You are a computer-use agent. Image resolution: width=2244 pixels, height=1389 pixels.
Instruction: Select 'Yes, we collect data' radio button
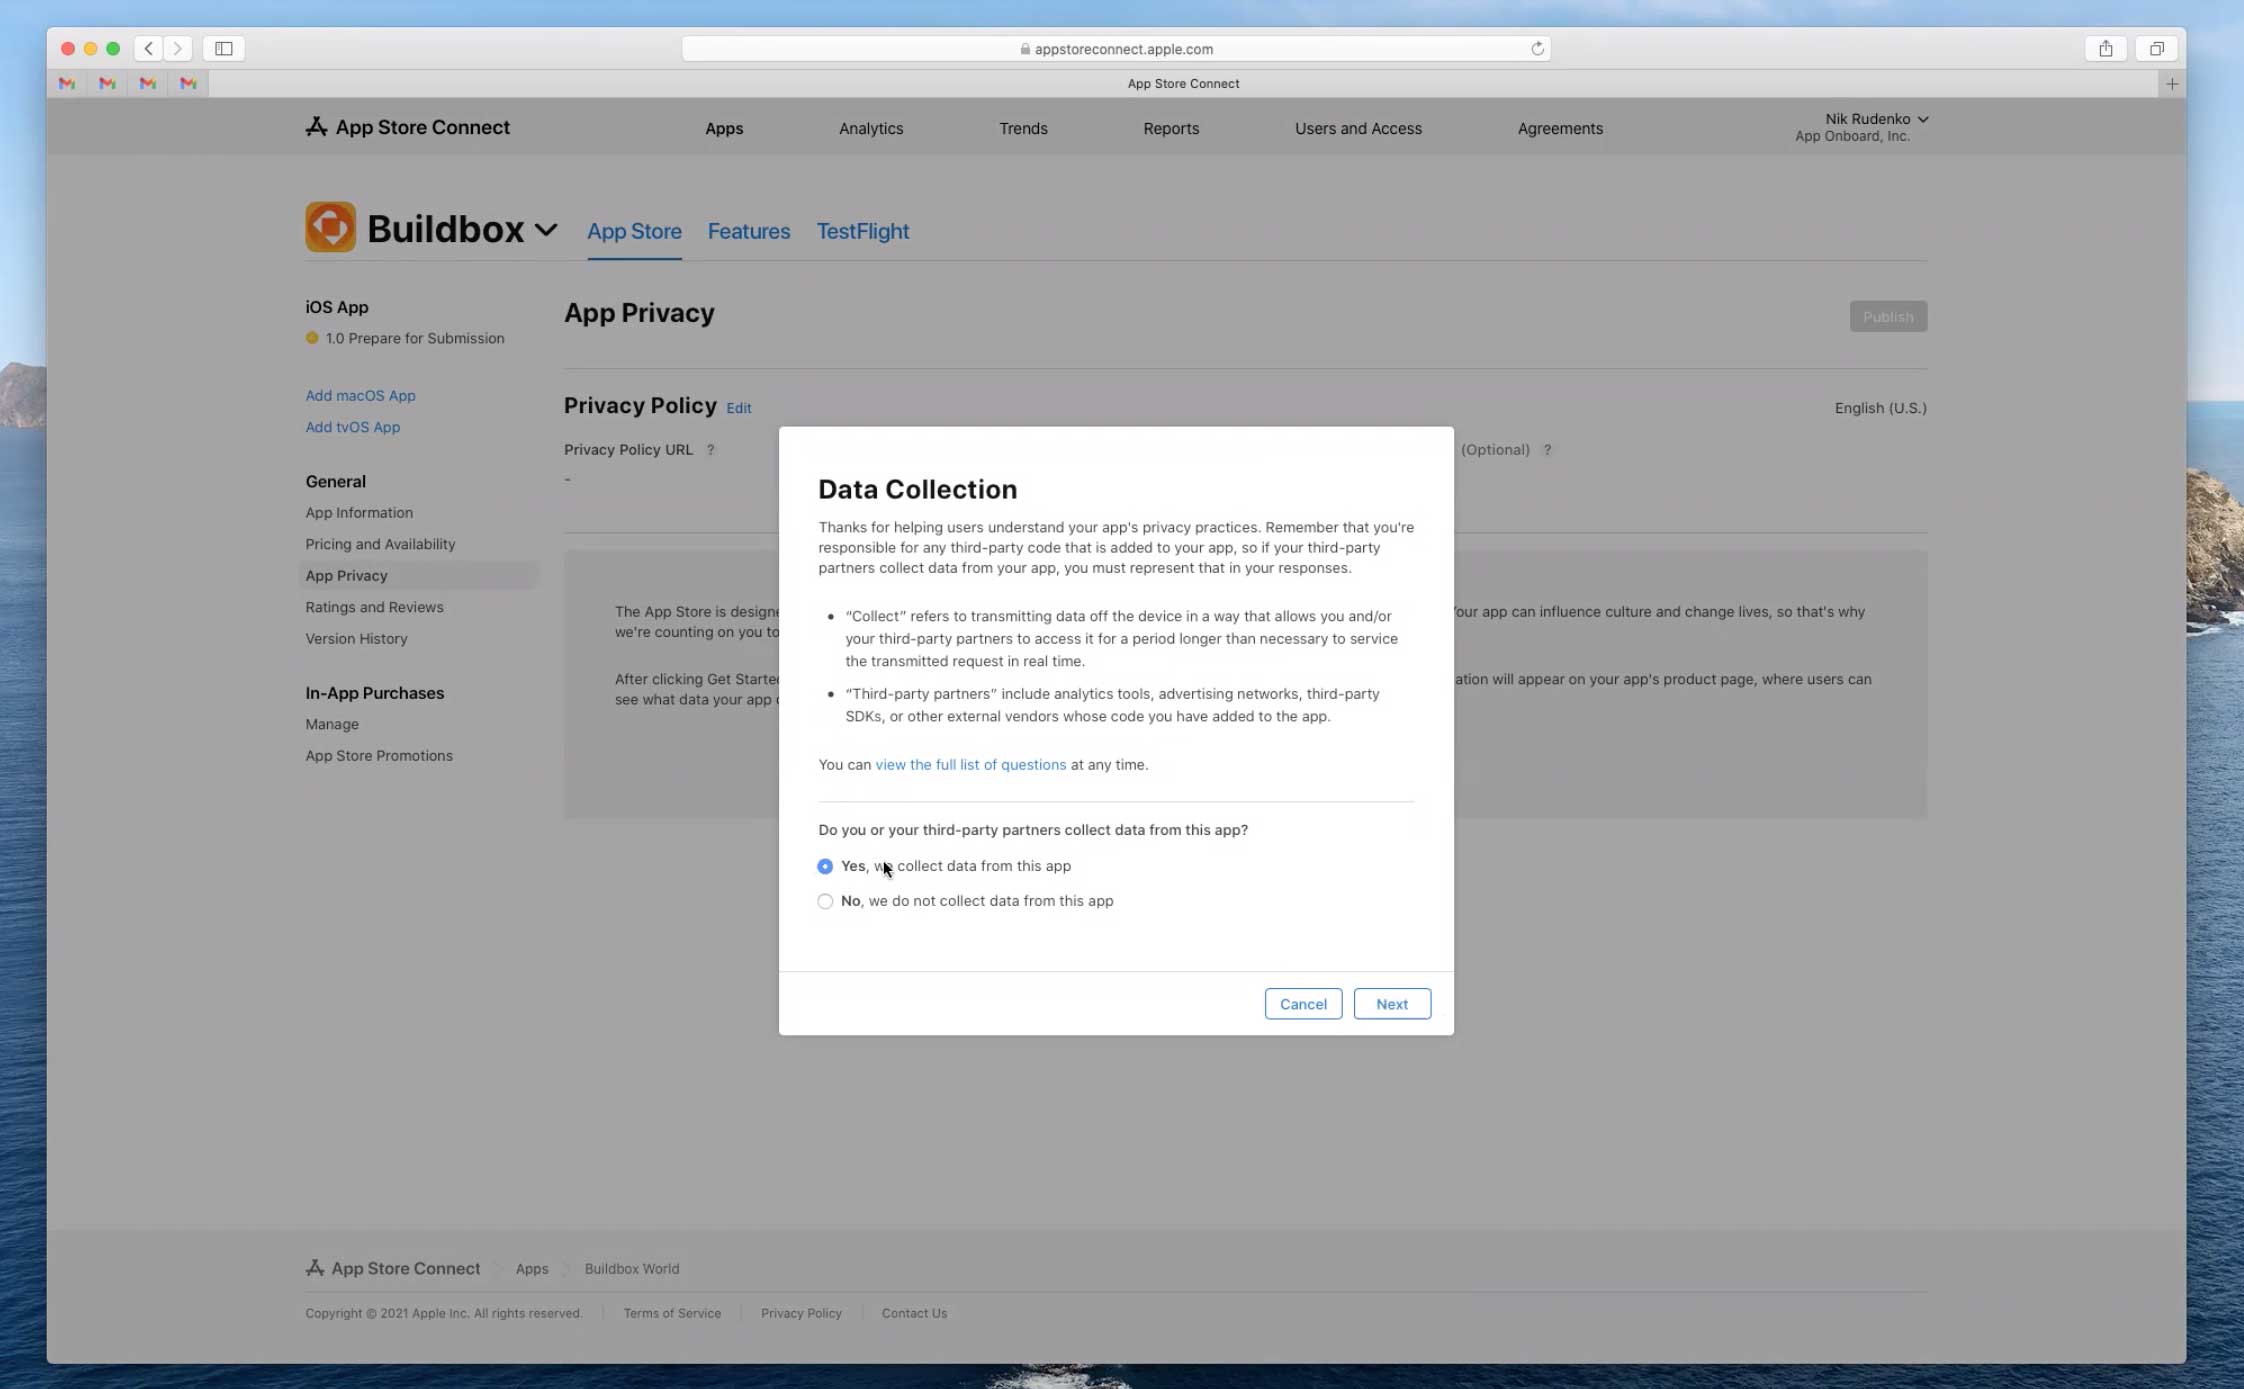tap(825, 866)
